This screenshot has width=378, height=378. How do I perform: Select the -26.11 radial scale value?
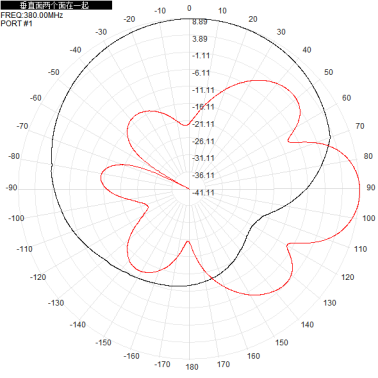tap(203, 141)
